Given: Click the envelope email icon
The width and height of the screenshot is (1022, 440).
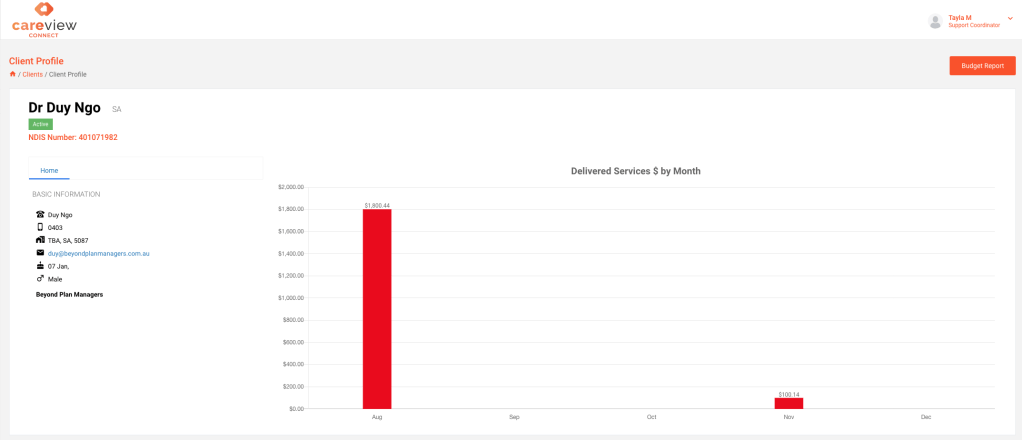Looking at the screenshot, I should pos(40,253).
